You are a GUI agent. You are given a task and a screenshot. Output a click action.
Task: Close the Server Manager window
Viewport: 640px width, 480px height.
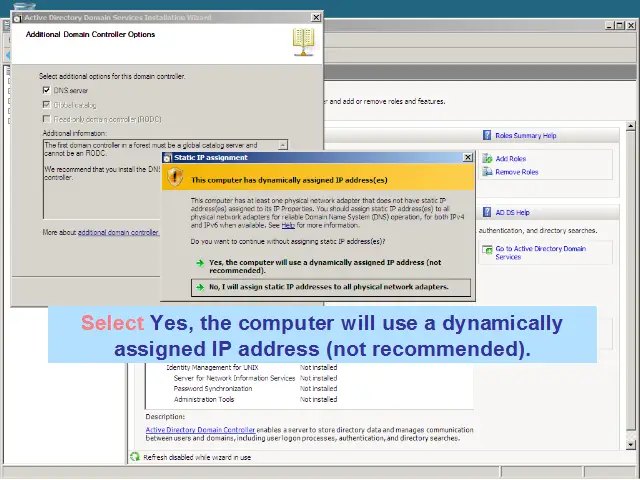tap(631, 25)
